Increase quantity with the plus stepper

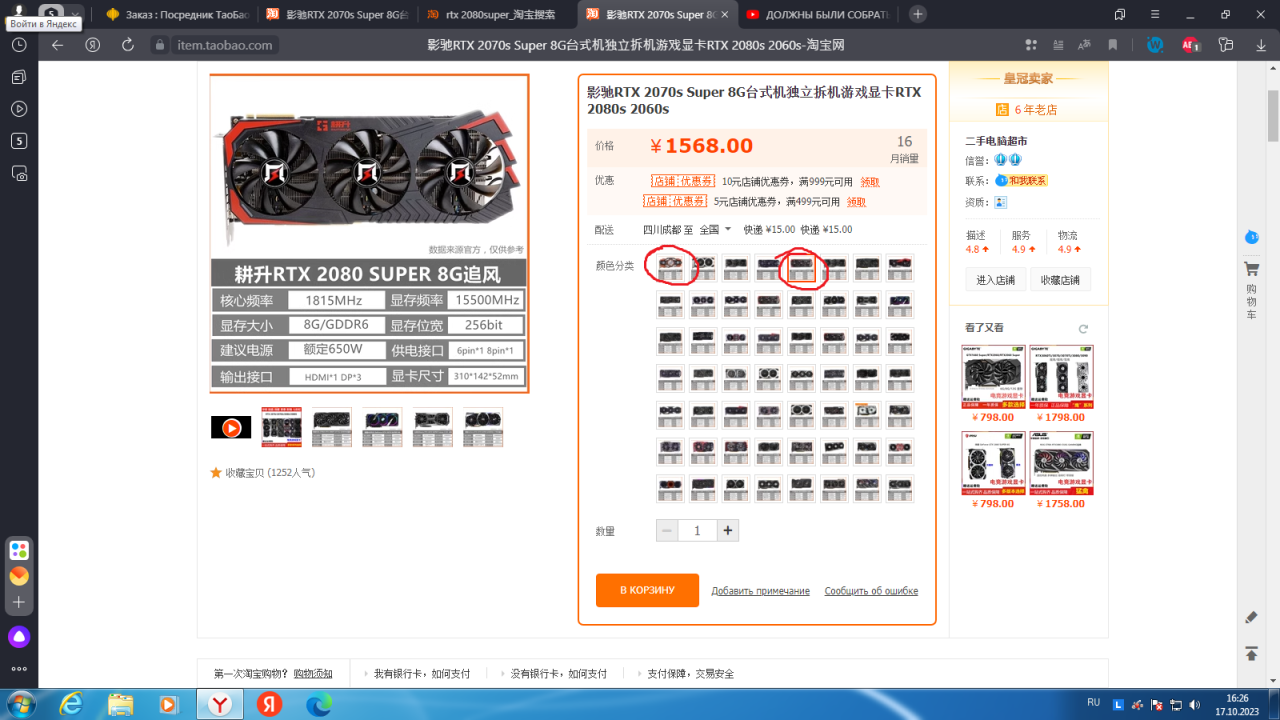[x=727, y=531]
